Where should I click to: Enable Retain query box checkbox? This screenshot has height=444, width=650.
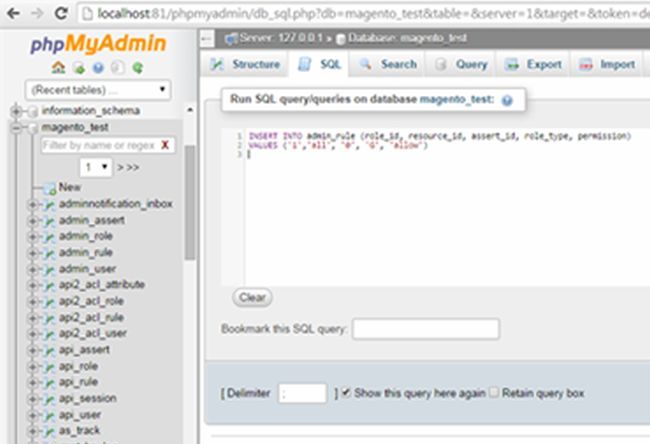[493, 392]
